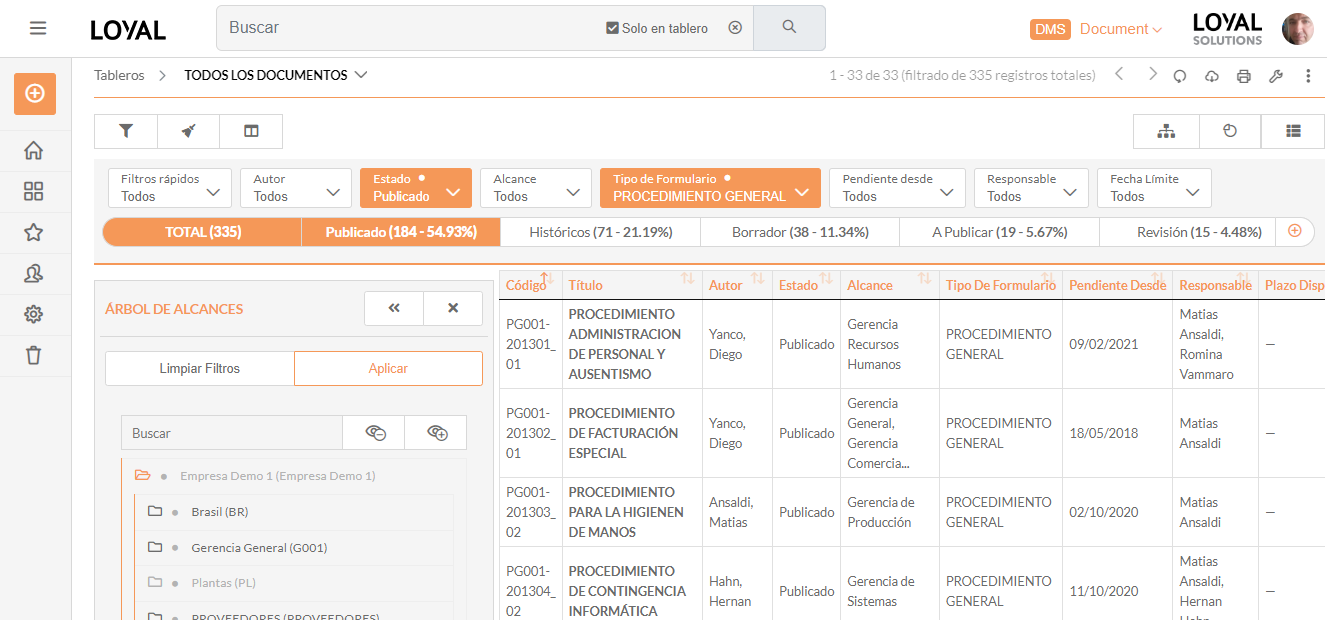Open the hamburger navigation menu
The image size is (1327, 620).
click(38, 28)
